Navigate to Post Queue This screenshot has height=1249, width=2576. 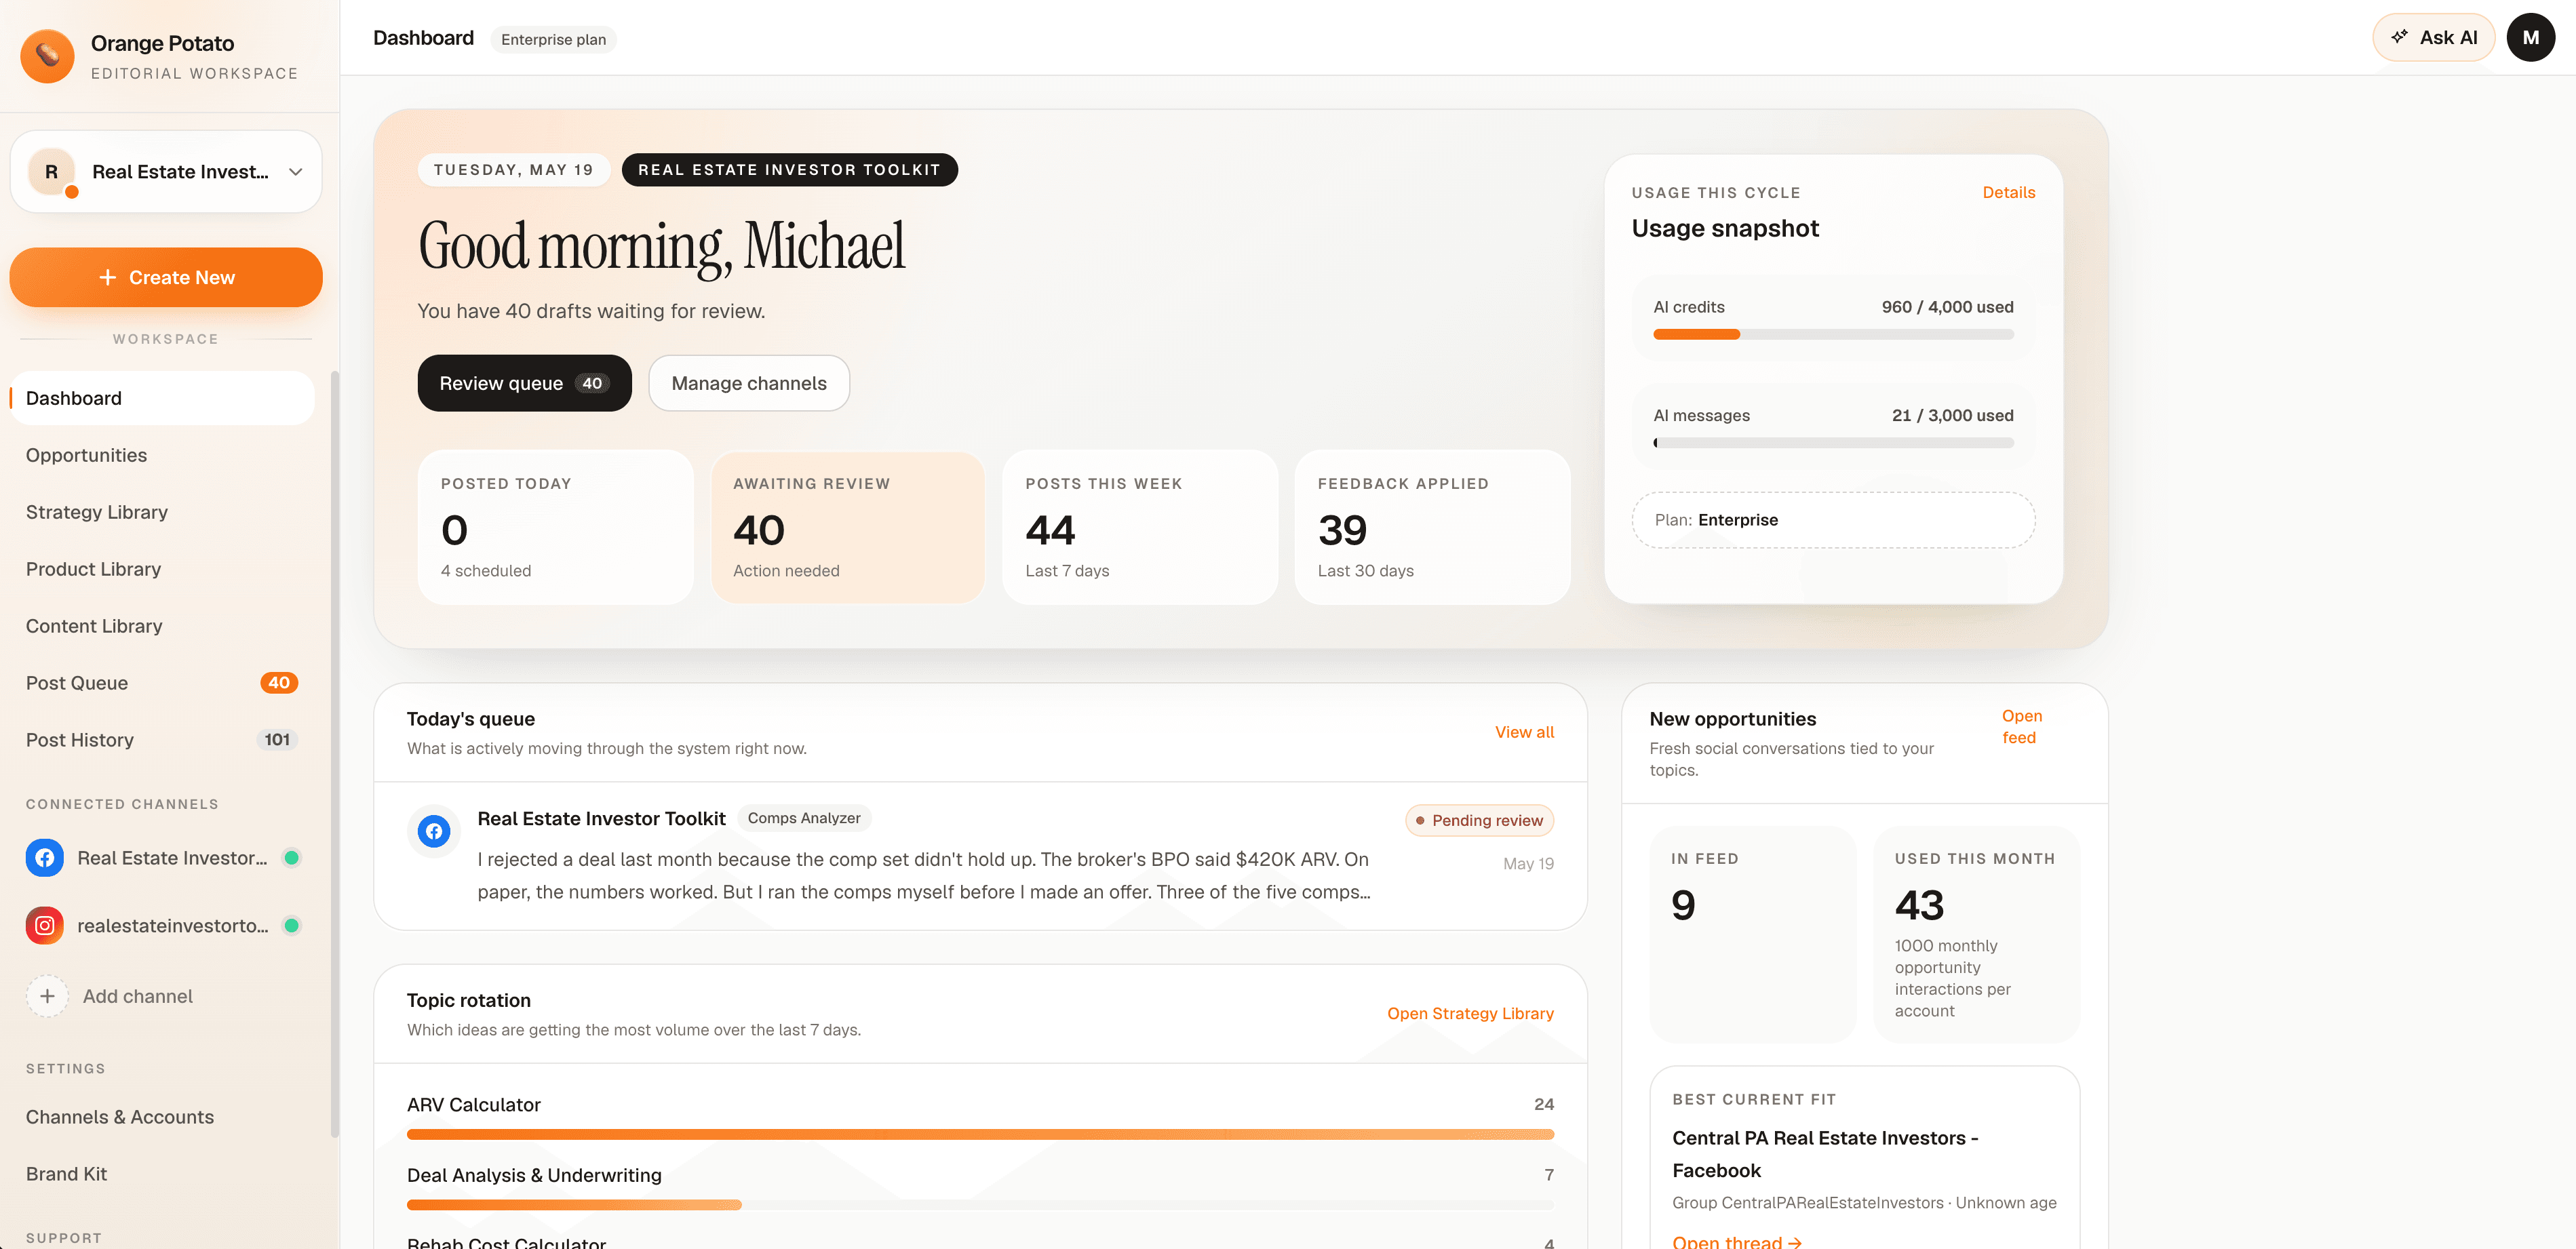pos(162,683)
